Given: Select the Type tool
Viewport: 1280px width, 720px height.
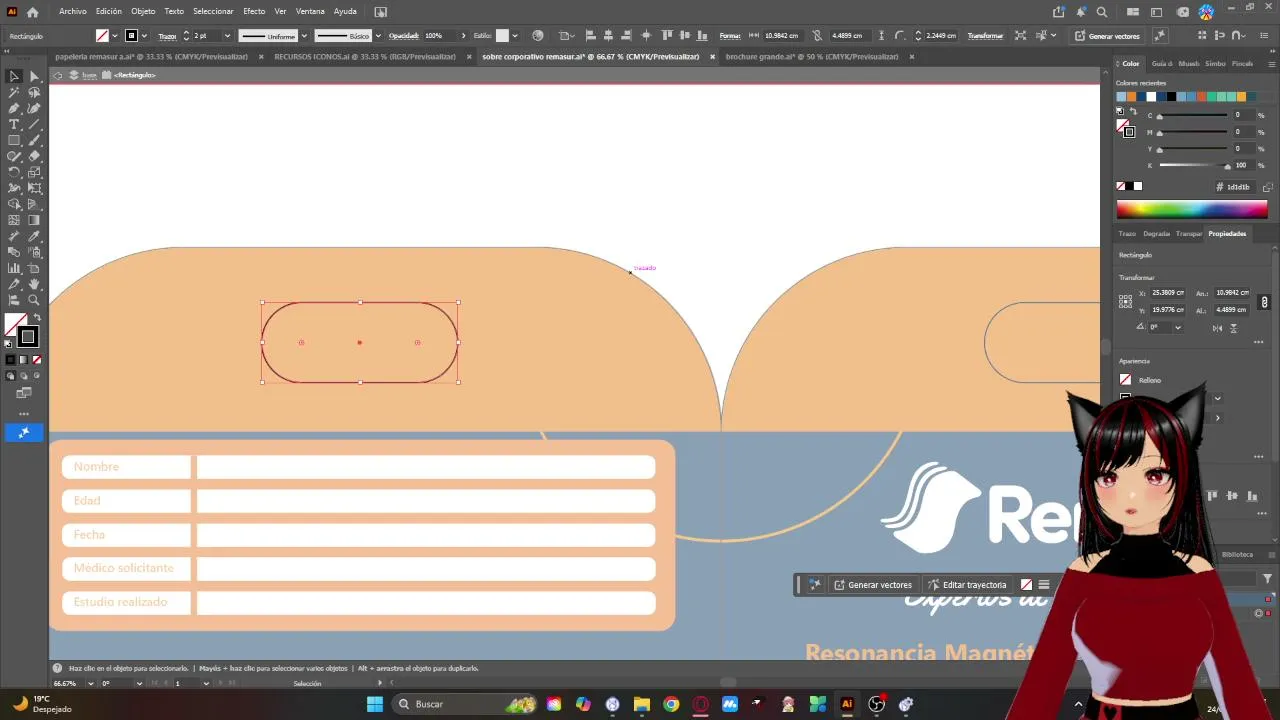Looking at the screenshot, I should (14, 124).
